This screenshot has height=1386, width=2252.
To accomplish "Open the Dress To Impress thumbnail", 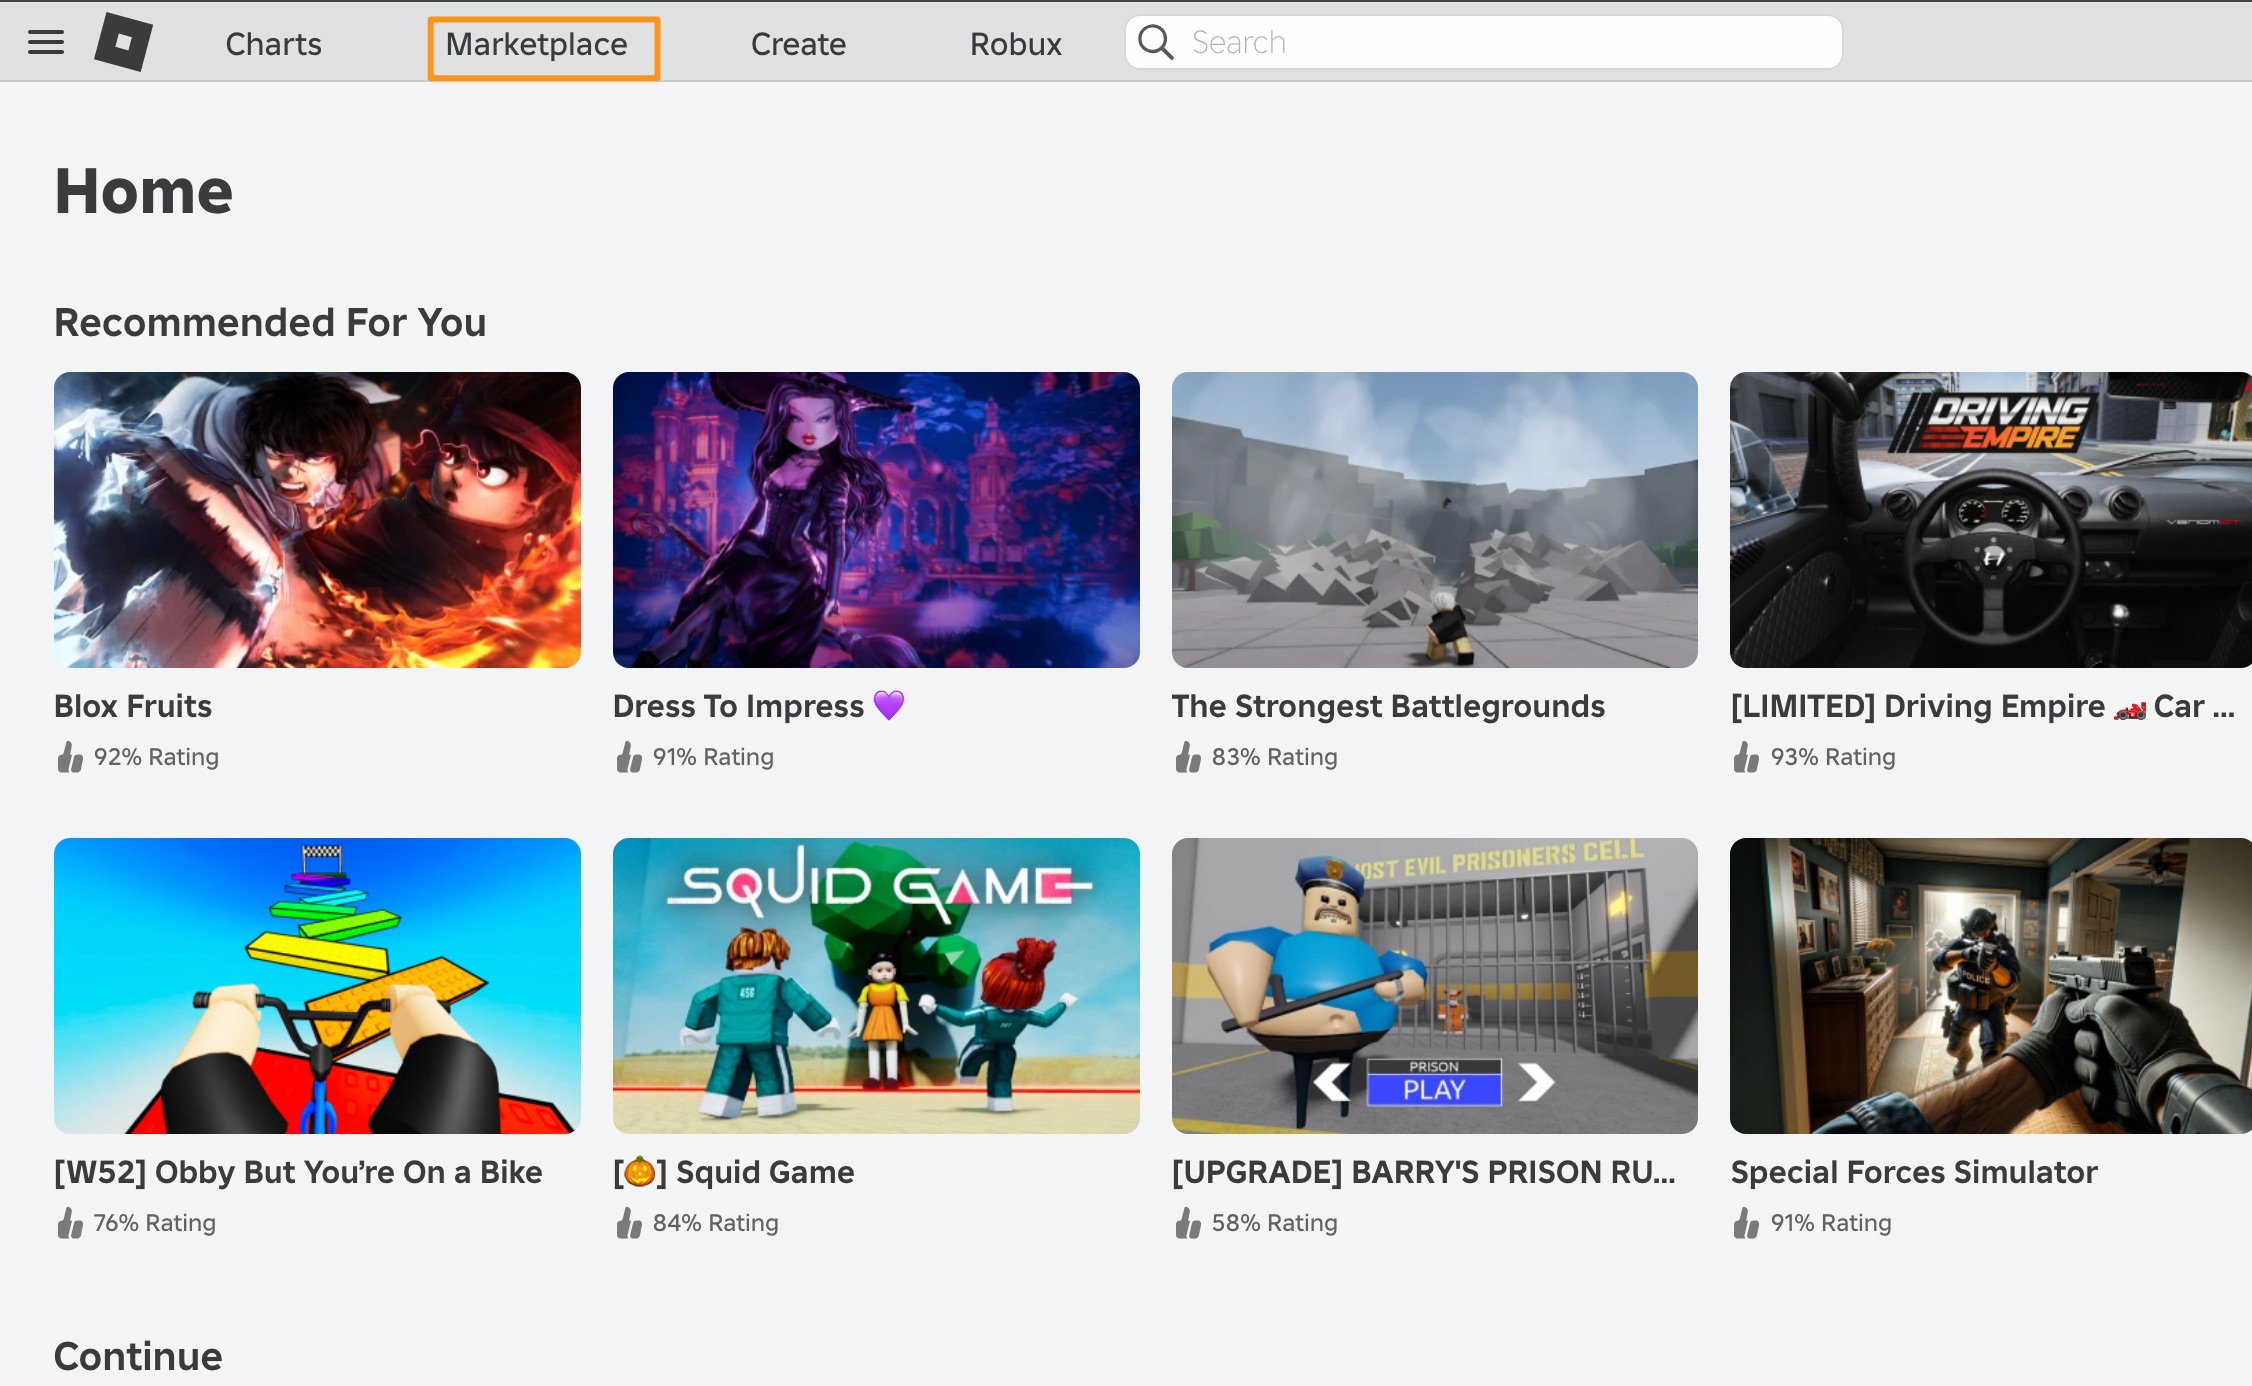I will click(876, 520).
